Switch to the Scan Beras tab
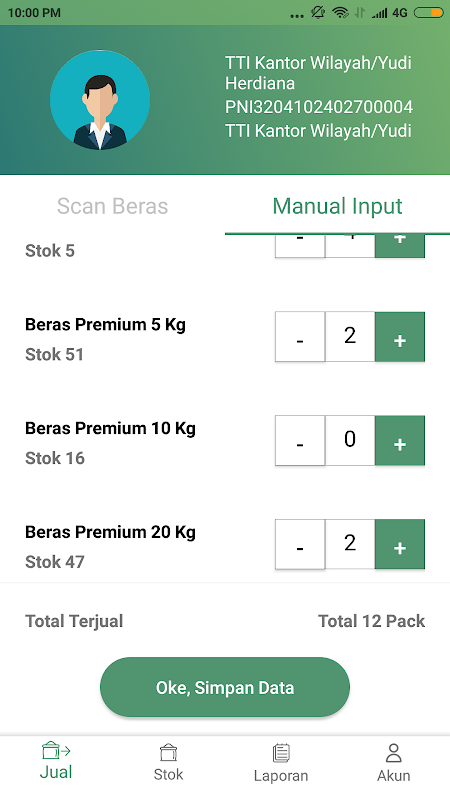 [x=112, y=206]
